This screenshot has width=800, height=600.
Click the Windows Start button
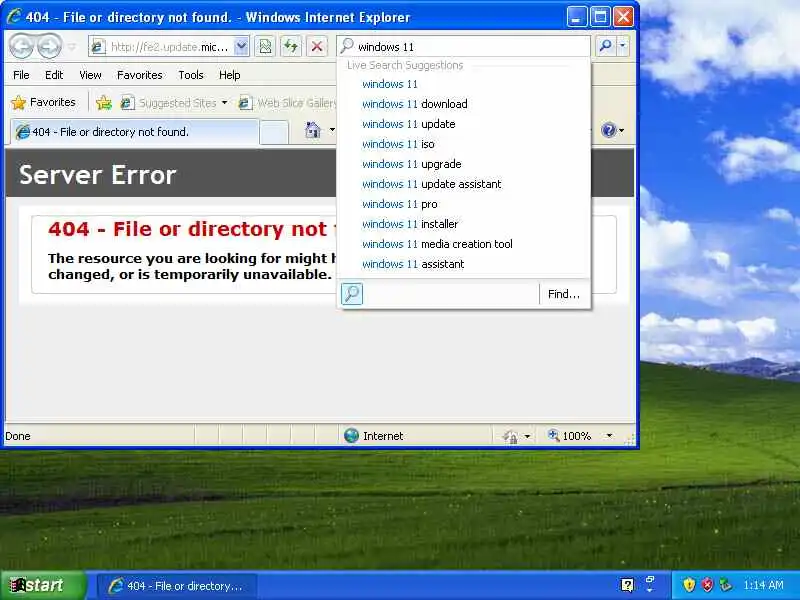42,585
